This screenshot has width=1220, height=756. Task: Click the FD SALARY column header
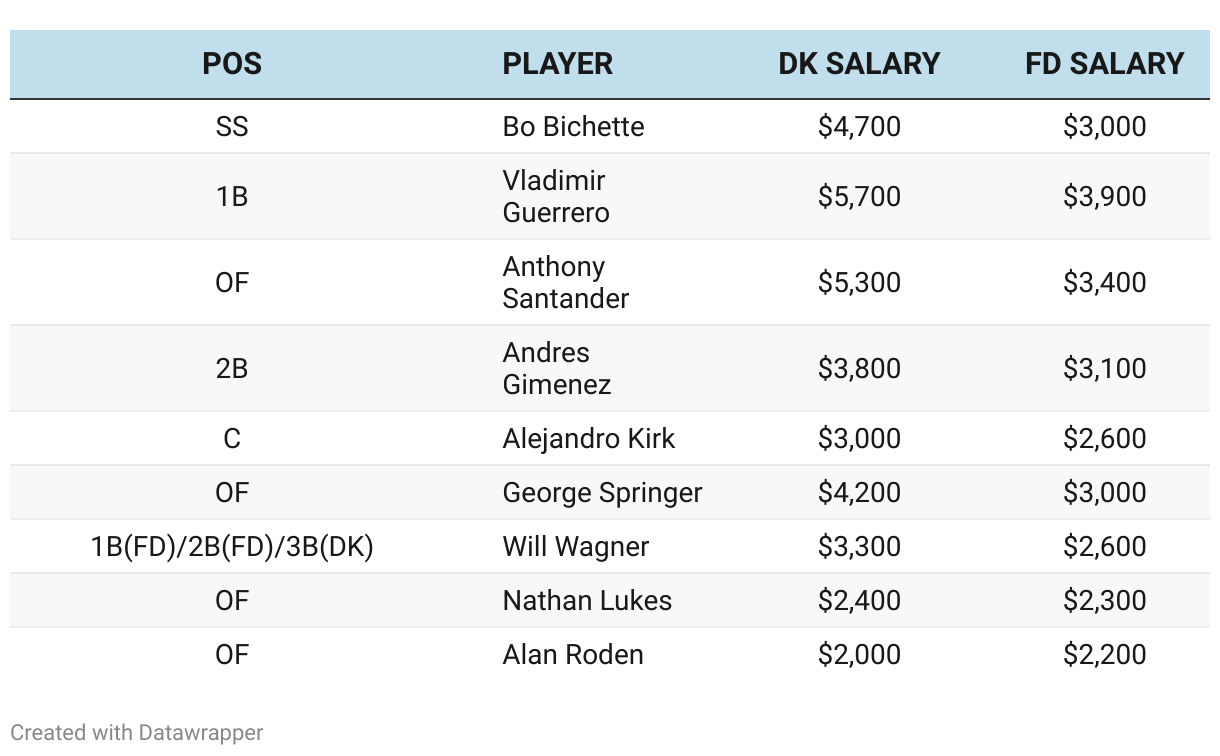[1104, 64]
